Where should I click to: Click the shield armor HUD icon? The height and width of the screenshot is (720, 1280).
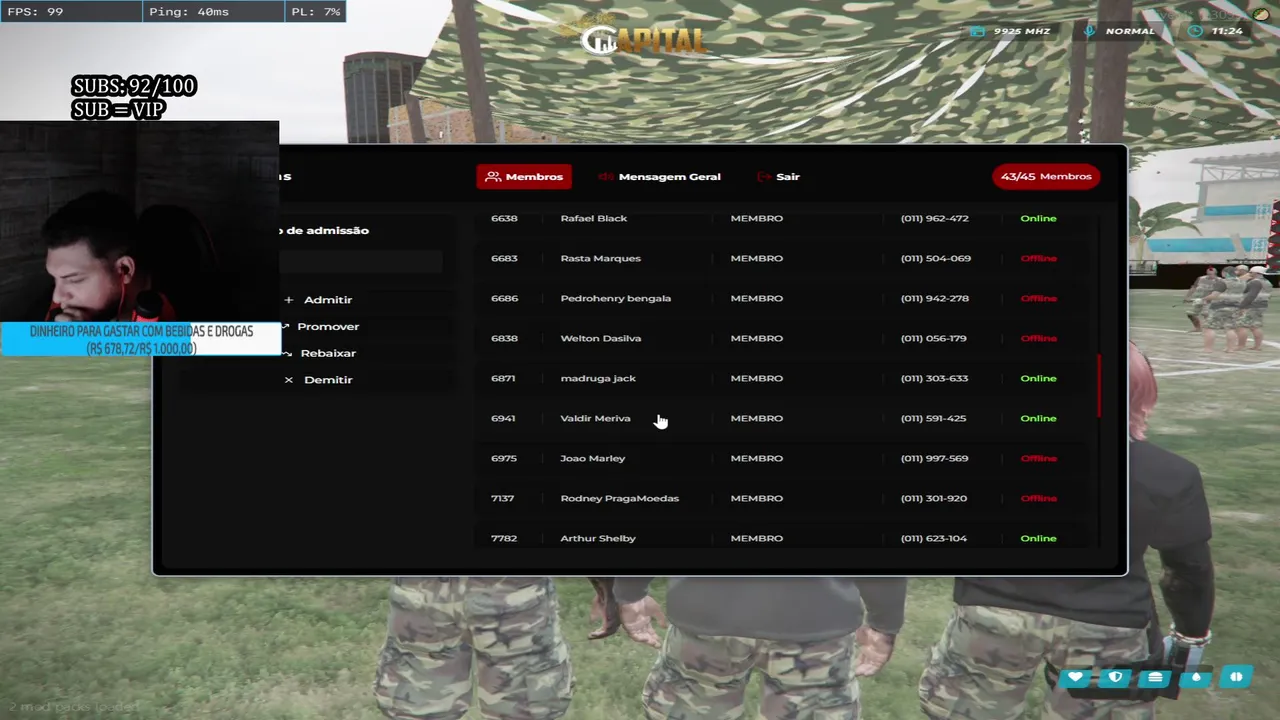(1116, 677)
